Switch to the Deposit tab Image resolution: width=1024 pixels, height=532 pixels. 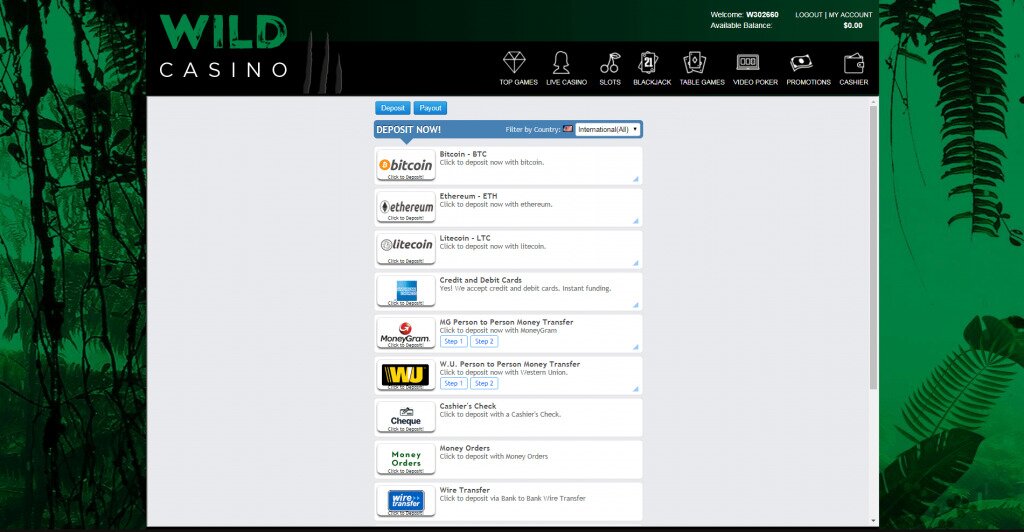pos(392,108)
